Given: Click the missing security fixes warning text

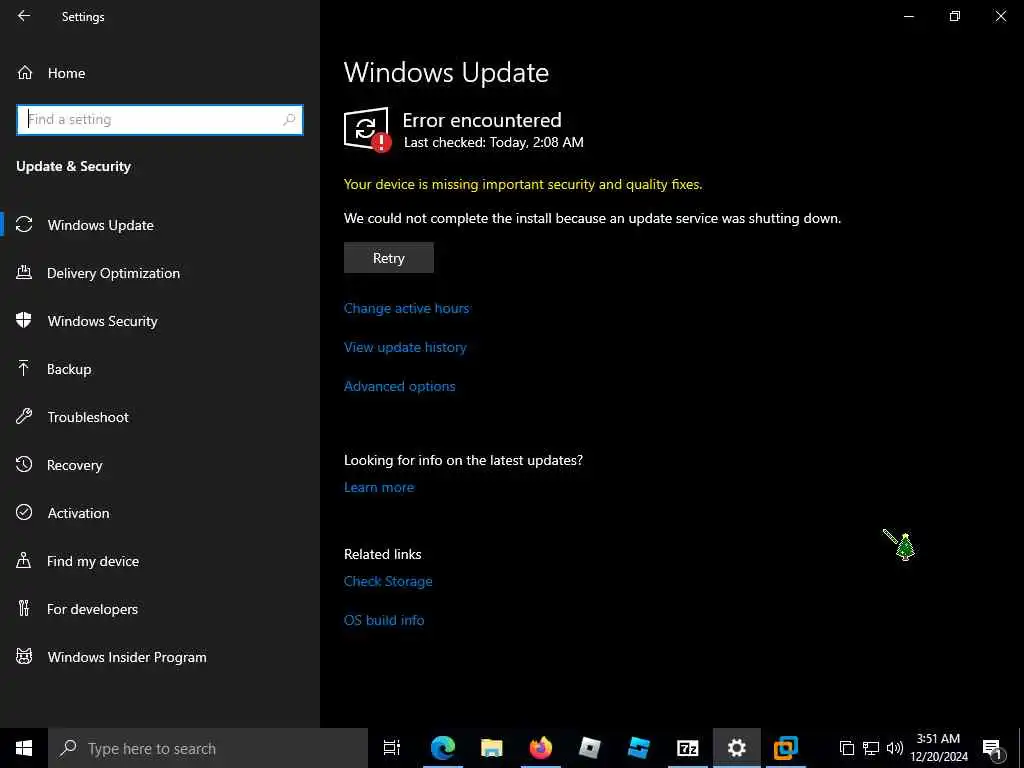Looking at the screenshot, I should pyautogui.click(x=523, y=184).
